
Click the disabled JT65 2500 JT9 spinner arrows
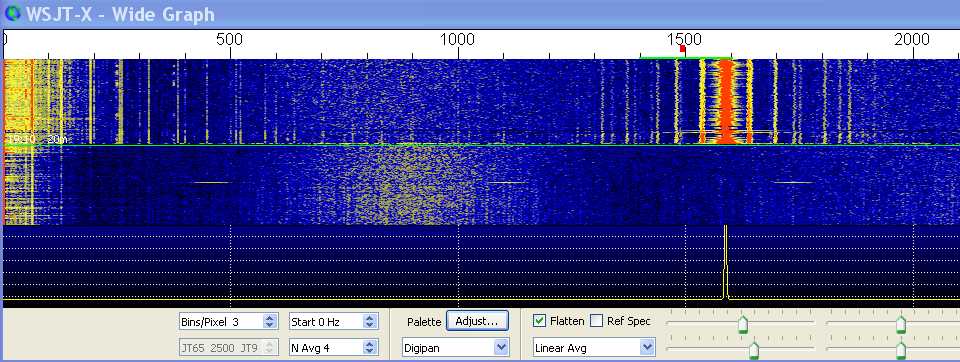point(270,347)
